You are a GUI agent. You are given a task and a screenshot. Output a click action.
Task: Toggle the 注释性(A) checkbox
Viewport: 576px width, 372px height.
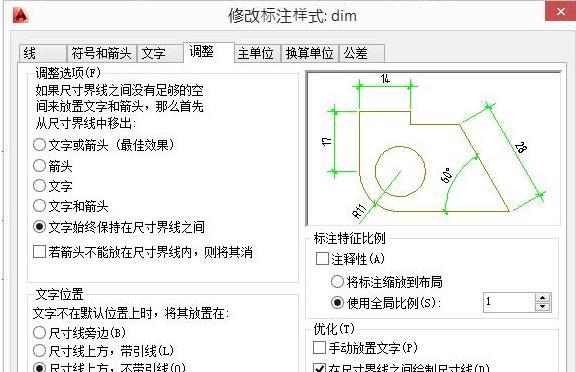click(322, 259)
